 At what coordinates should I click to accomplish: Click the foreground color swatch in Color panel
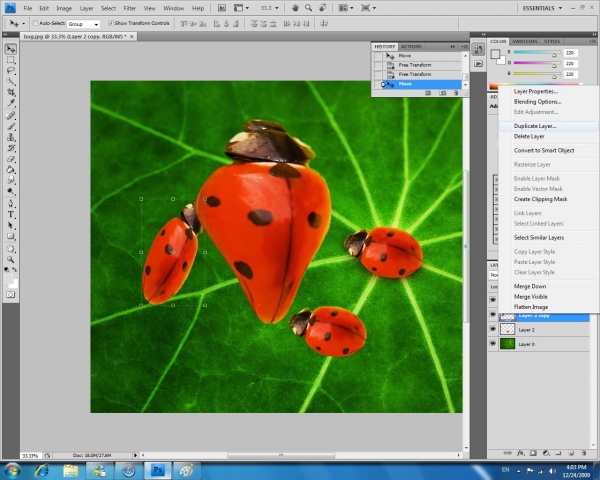click(x=495, y=54)
